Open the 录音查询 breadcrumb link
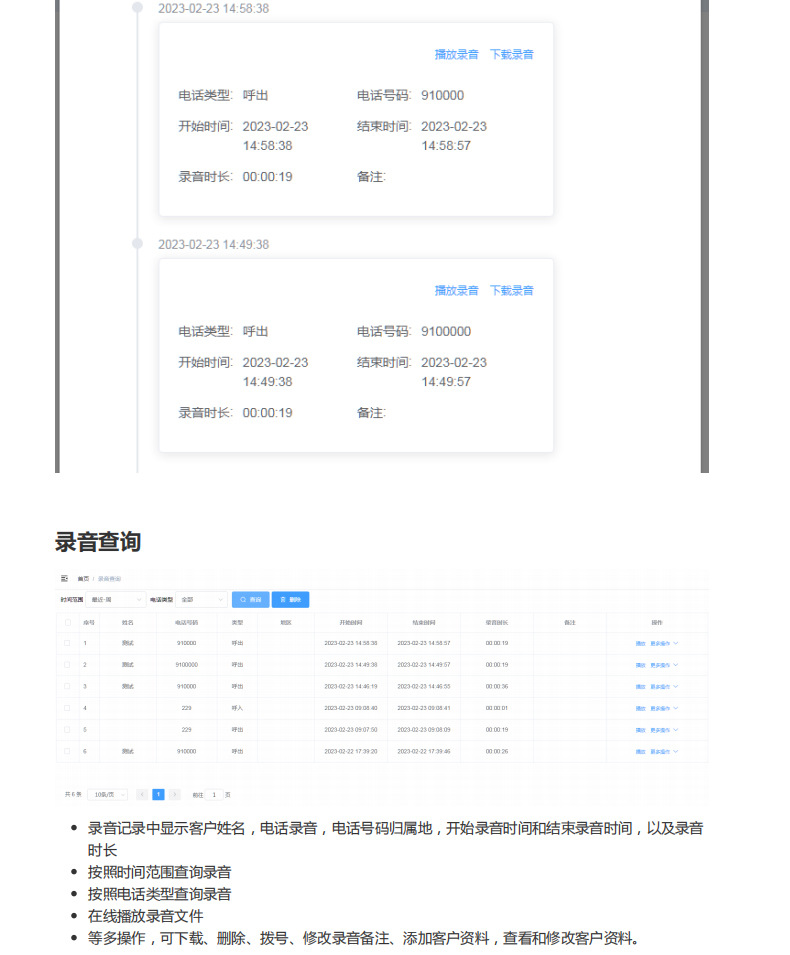The height and width of the screenshot is (955, 790). pos(110,579)
